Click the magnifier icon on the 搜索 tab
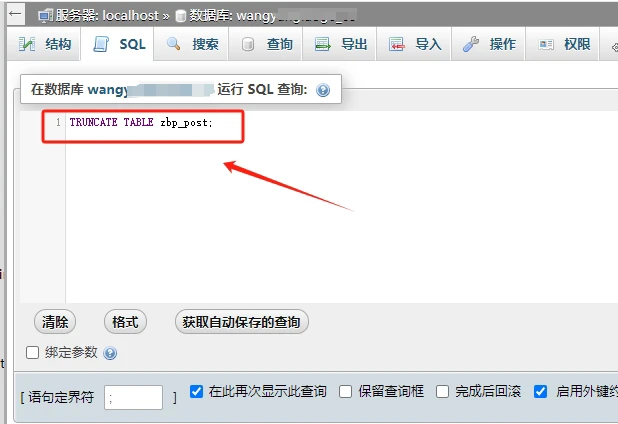The image size is (618, 424). tap(174, 45)
